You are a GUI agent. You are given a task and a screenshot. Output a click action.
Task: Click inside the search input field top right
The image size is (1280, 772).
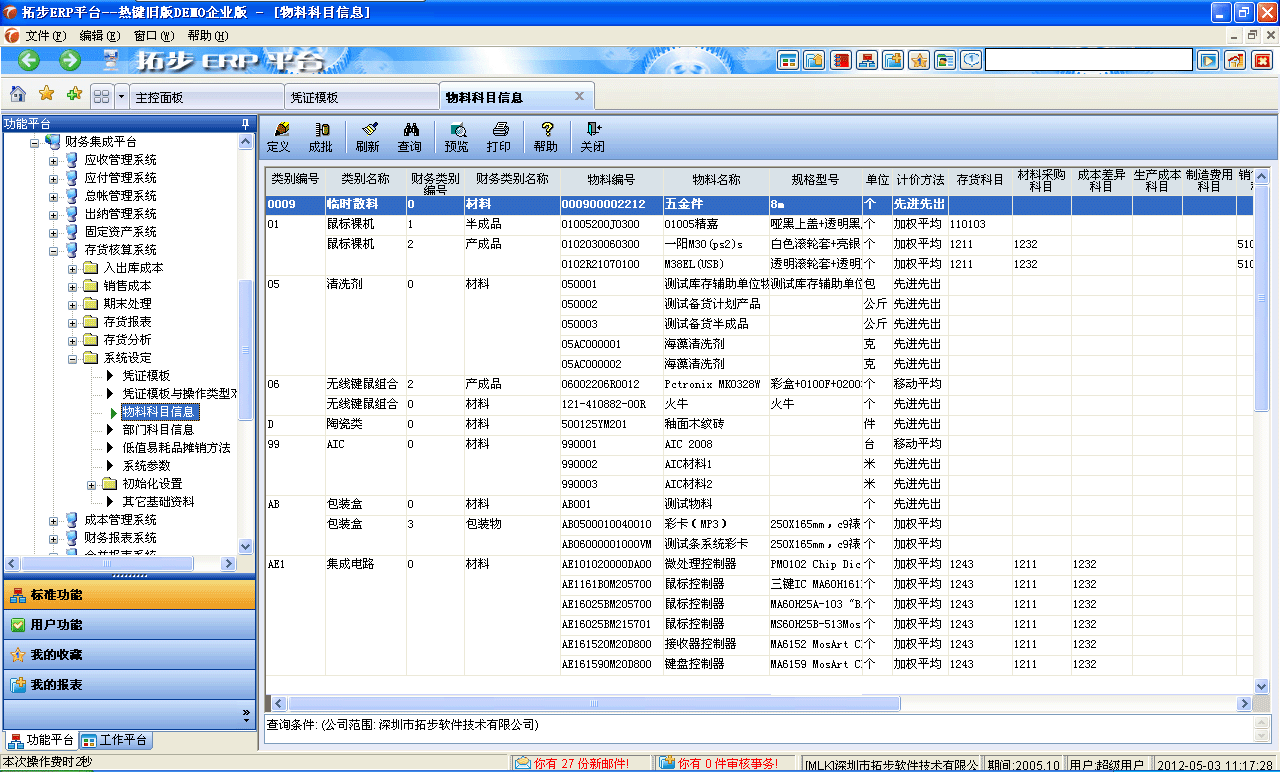pyautogui.click(x=1090, y=59)
